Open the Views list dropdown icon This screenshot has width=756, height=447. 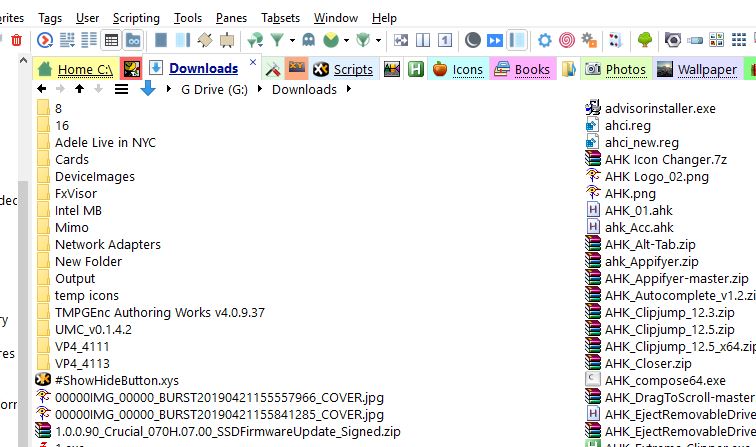(67, 40)
